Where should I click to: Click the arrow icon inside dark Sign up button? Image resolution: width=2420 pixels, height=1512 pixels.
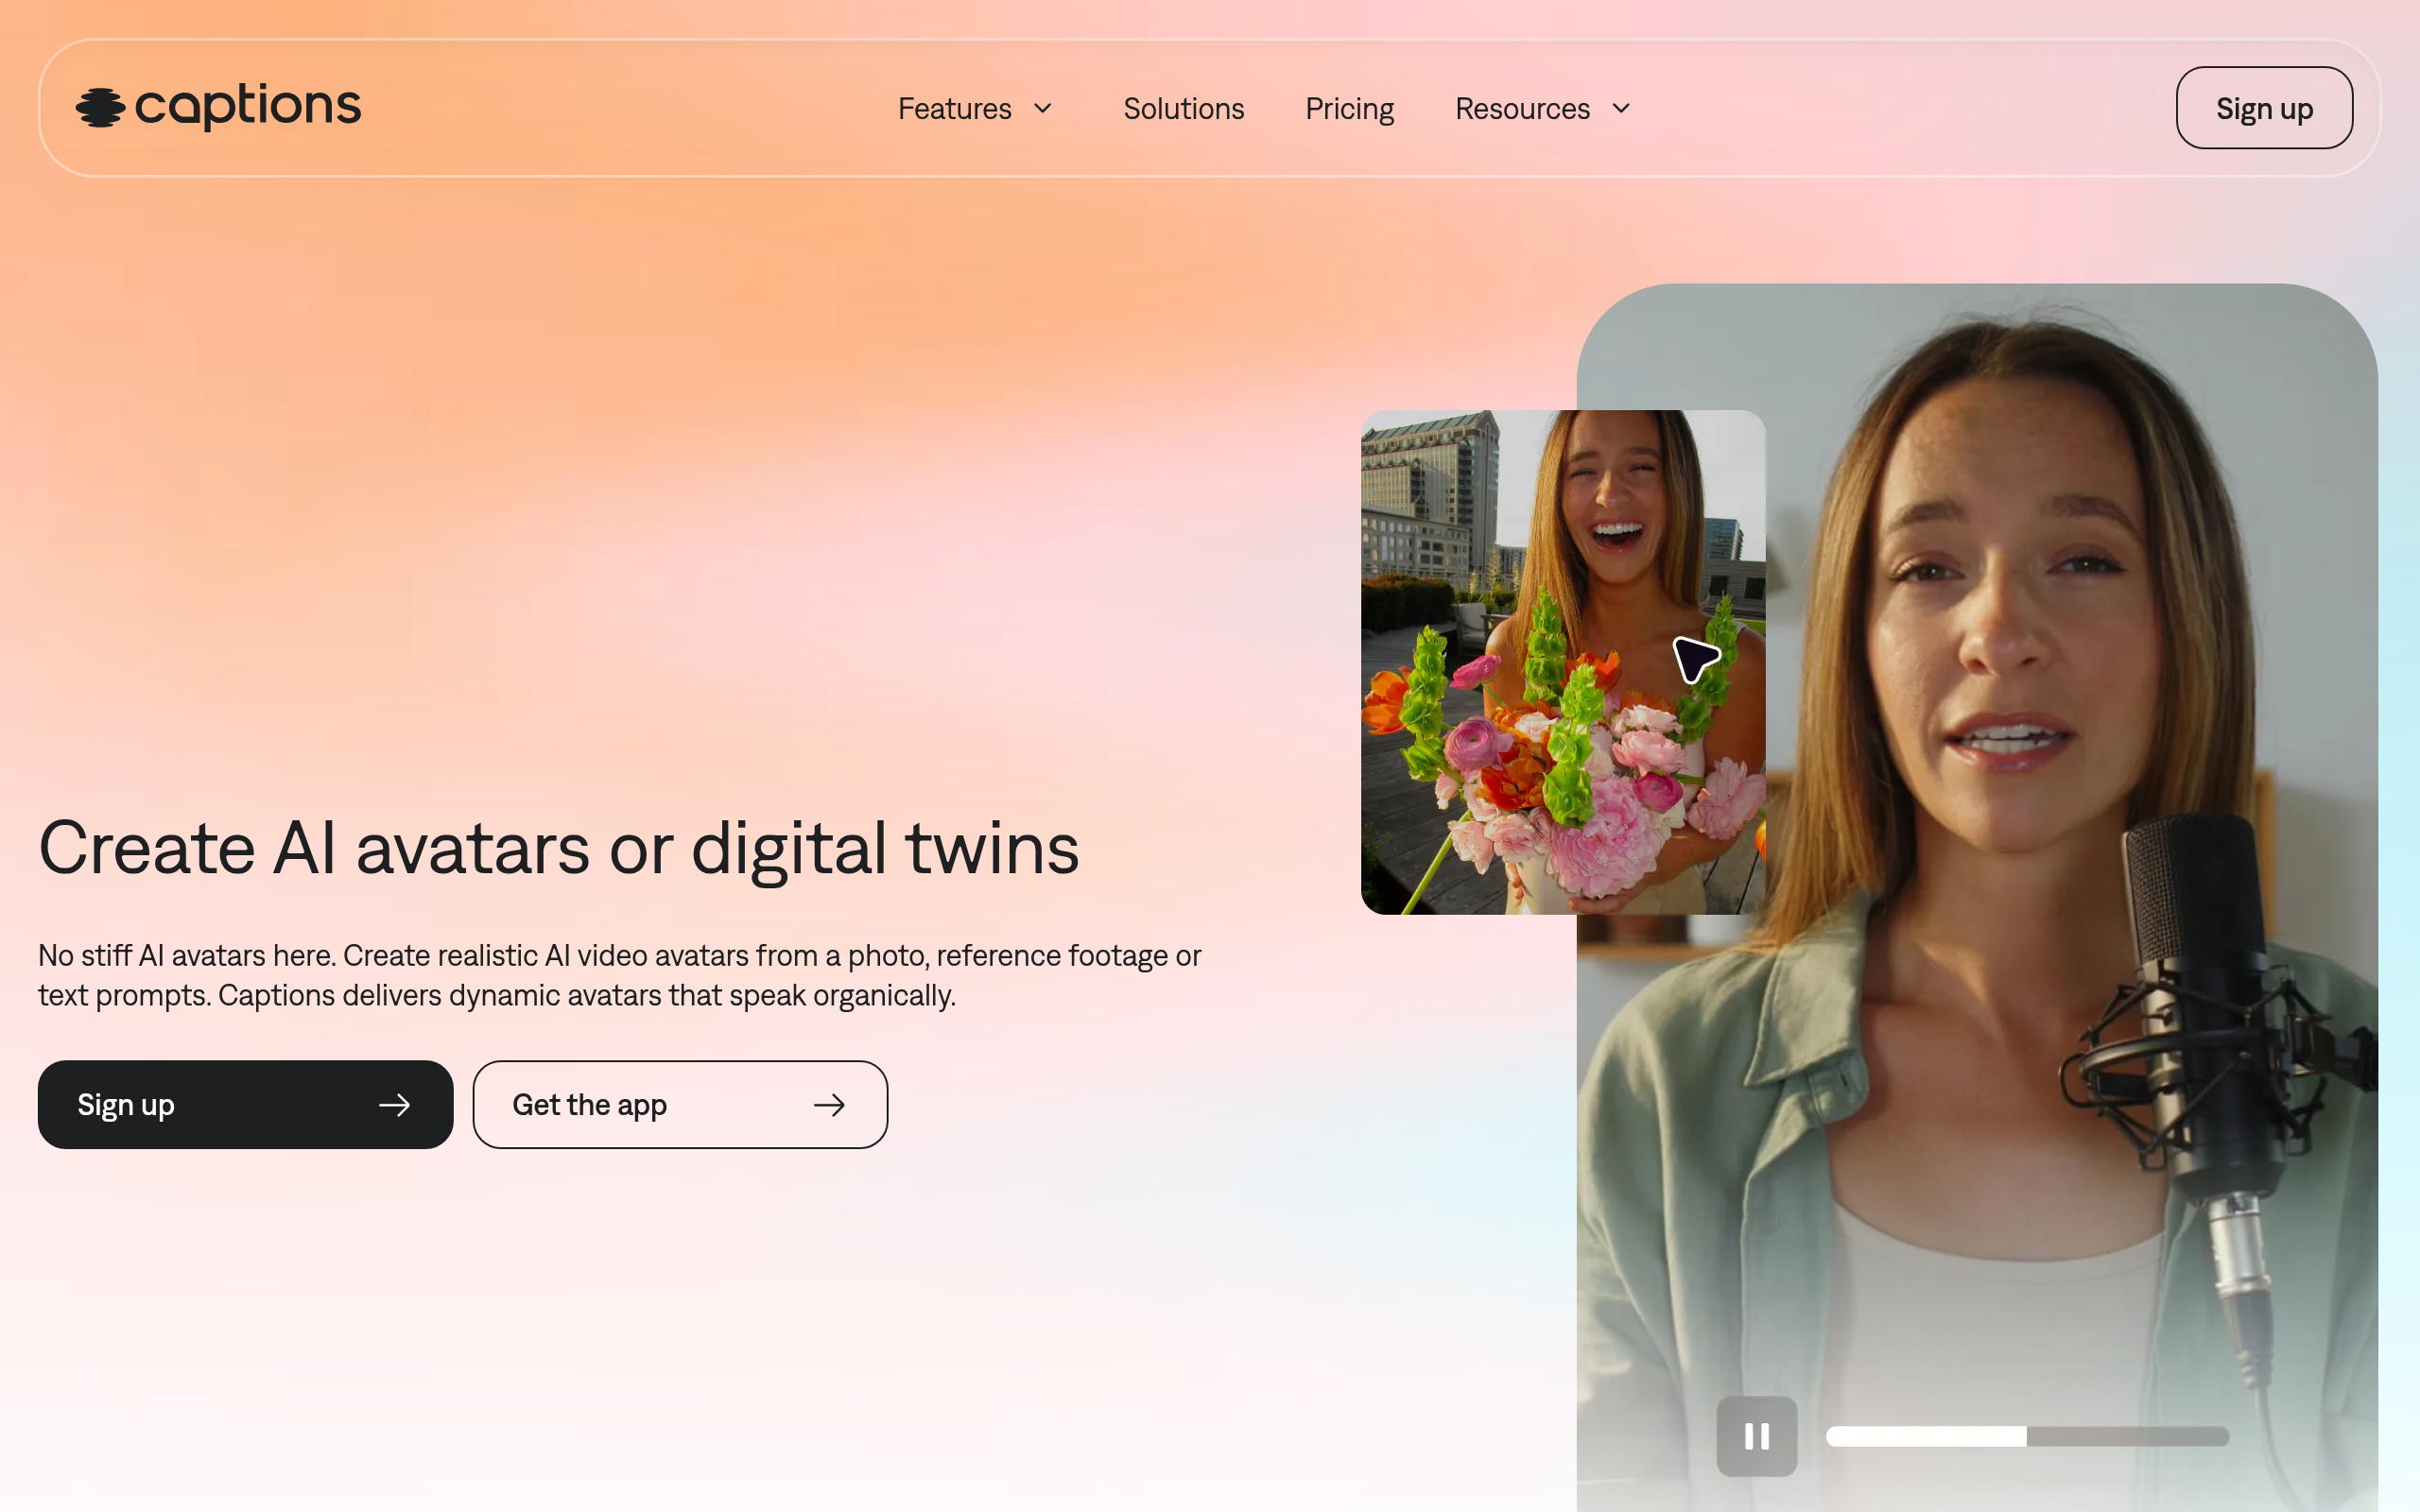[395, 1105]
